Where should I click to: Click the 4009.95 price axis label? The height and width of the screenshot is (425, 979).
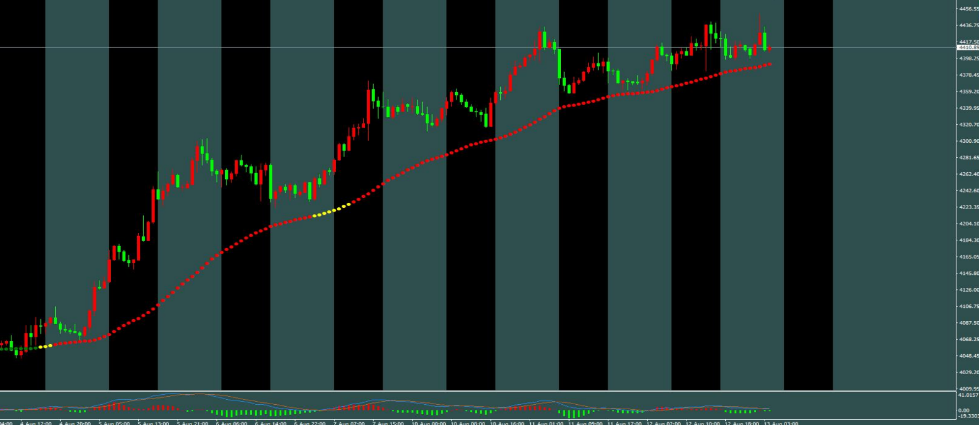[969, 388]
